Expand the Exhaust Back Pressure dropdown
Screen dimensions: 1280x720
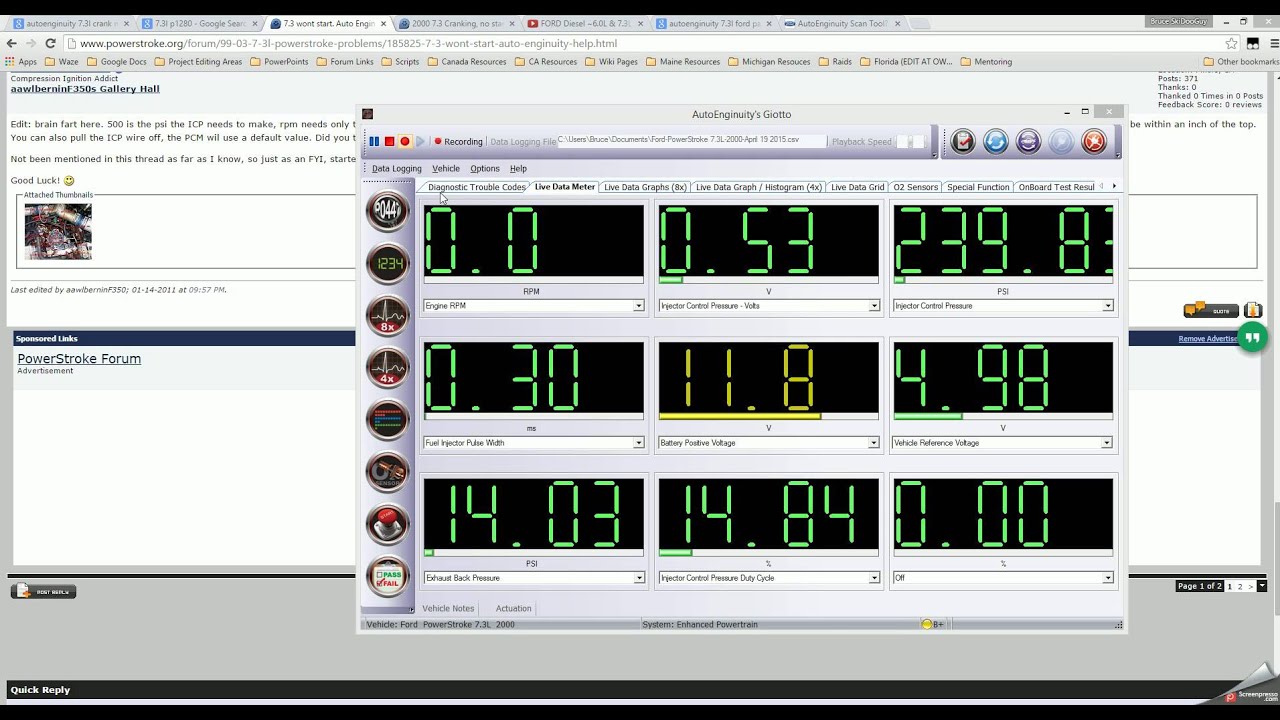639,578
